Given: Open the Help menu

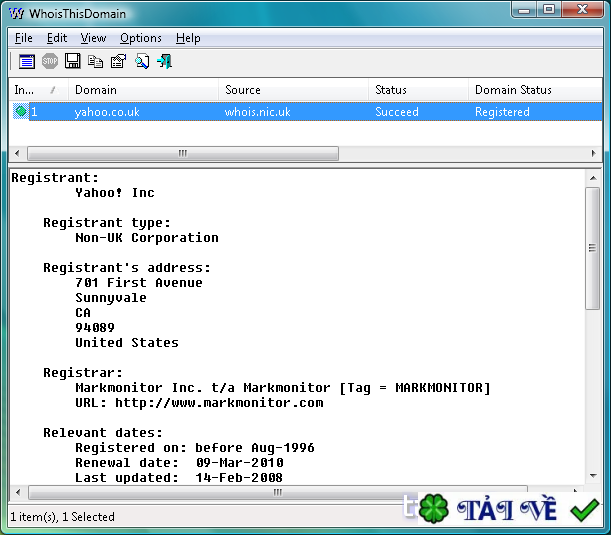Looking at the screenshot, I should [188, 38].
